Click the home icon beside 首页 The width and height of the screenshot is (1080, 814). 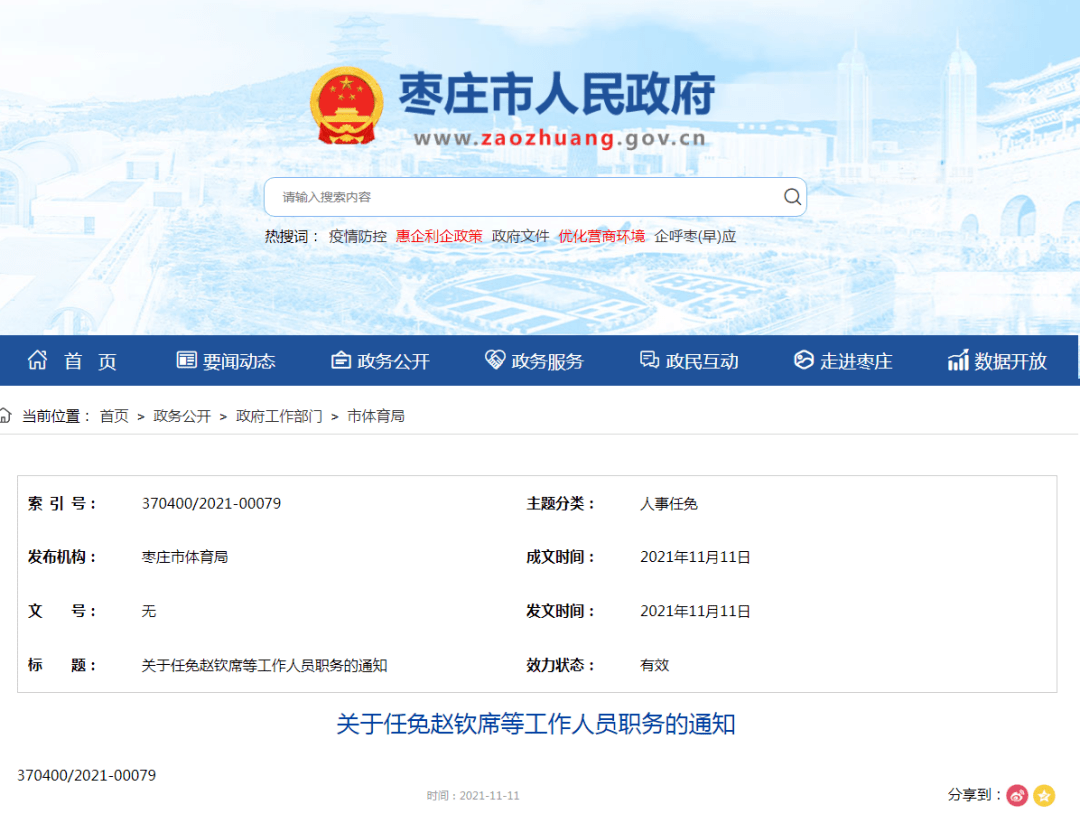click(36, 360)
